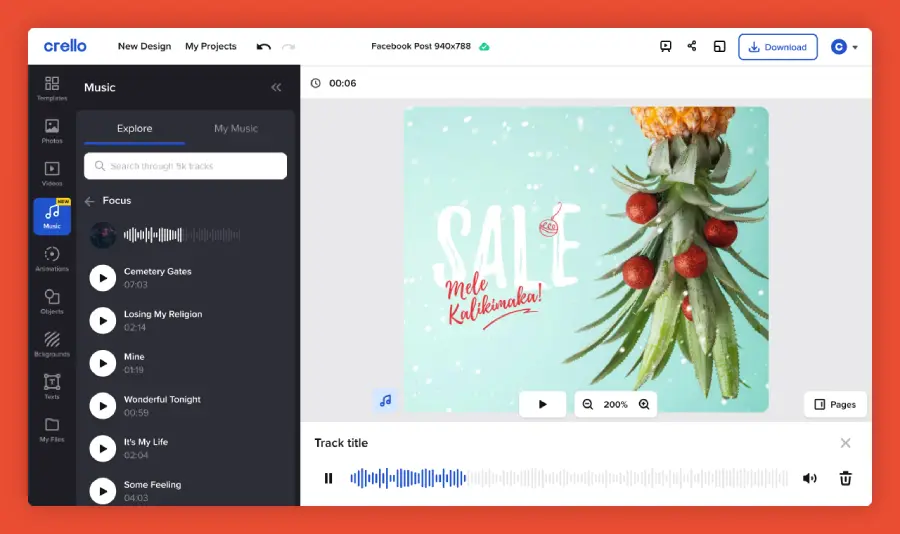Click the 200% zoom level value
Screen dimensions: 900x534
tap(615, 404)
